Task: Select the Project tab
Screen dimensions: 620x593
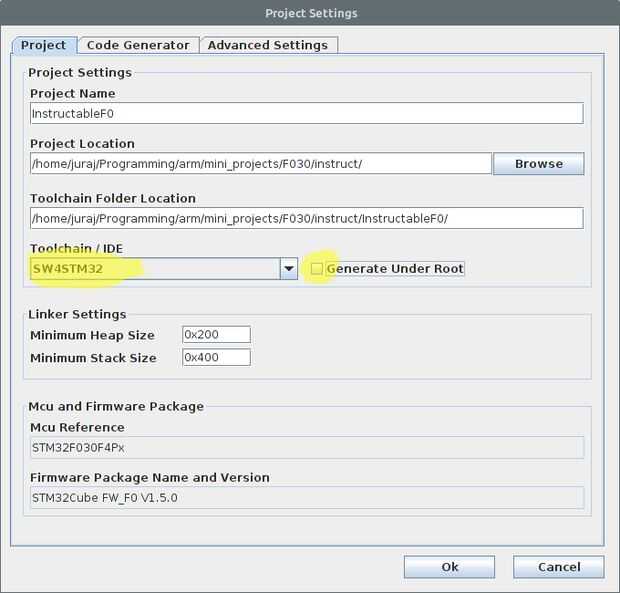Action: 43,45
